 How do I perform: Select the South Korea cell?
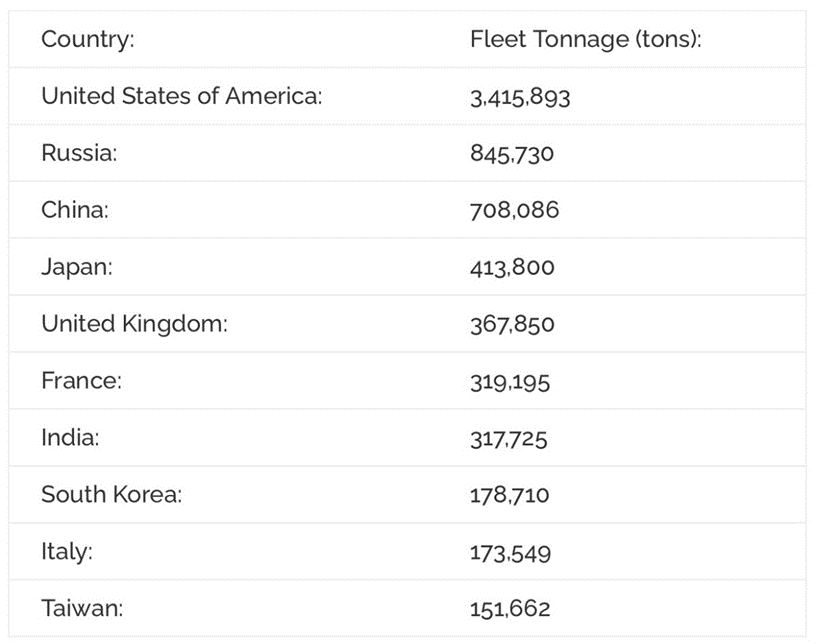(111, 495)
